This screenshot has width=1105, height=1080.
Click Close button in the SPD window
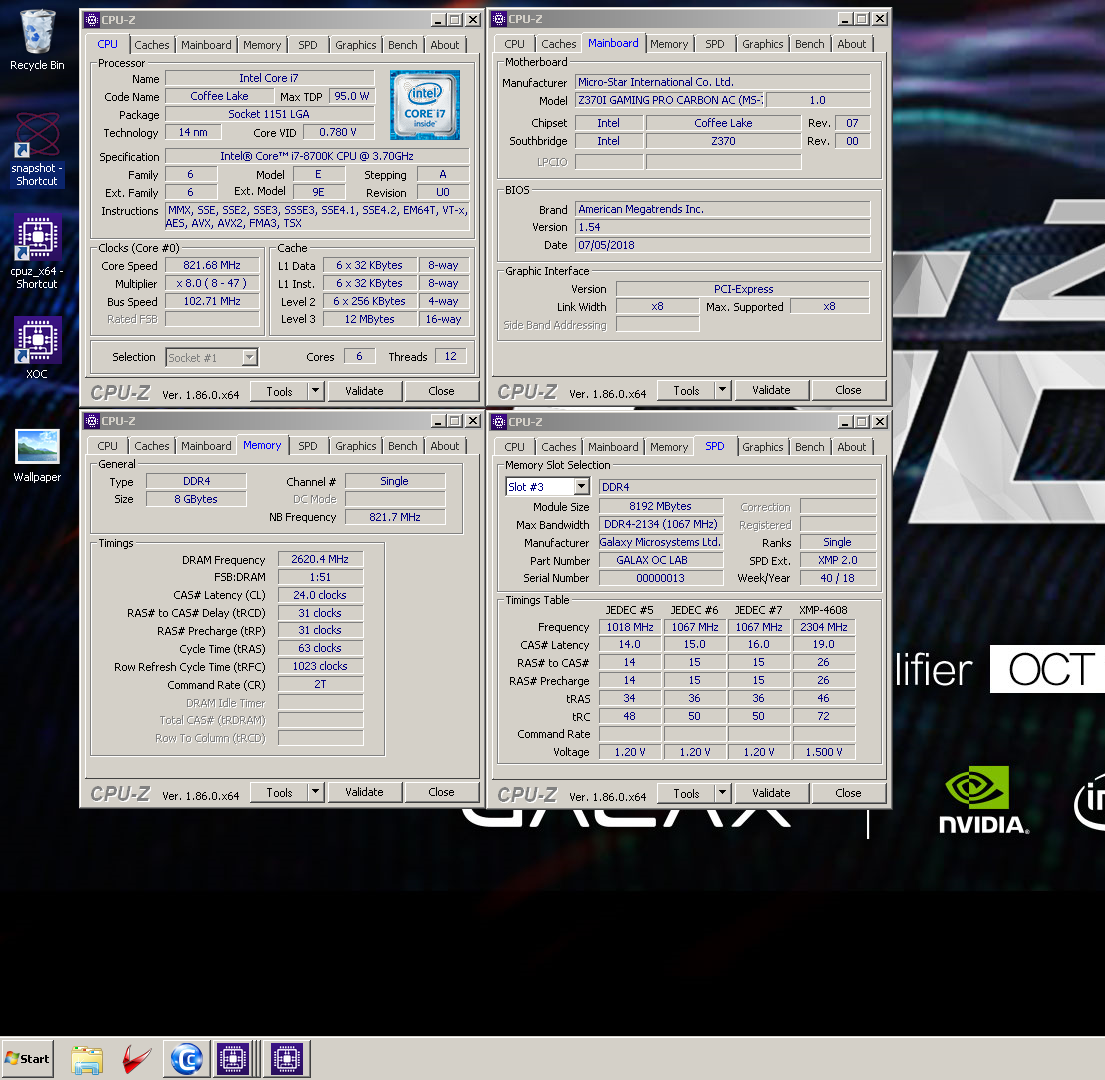(848, 793)
